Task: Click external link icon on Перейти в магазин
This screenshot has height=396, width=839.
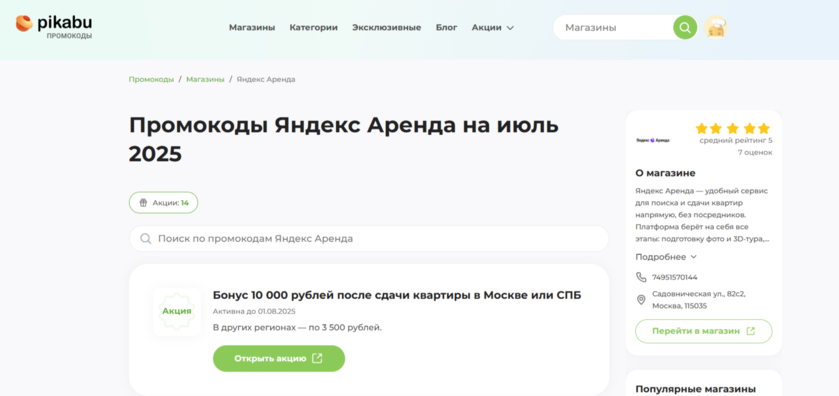Action: pos(751,331)
